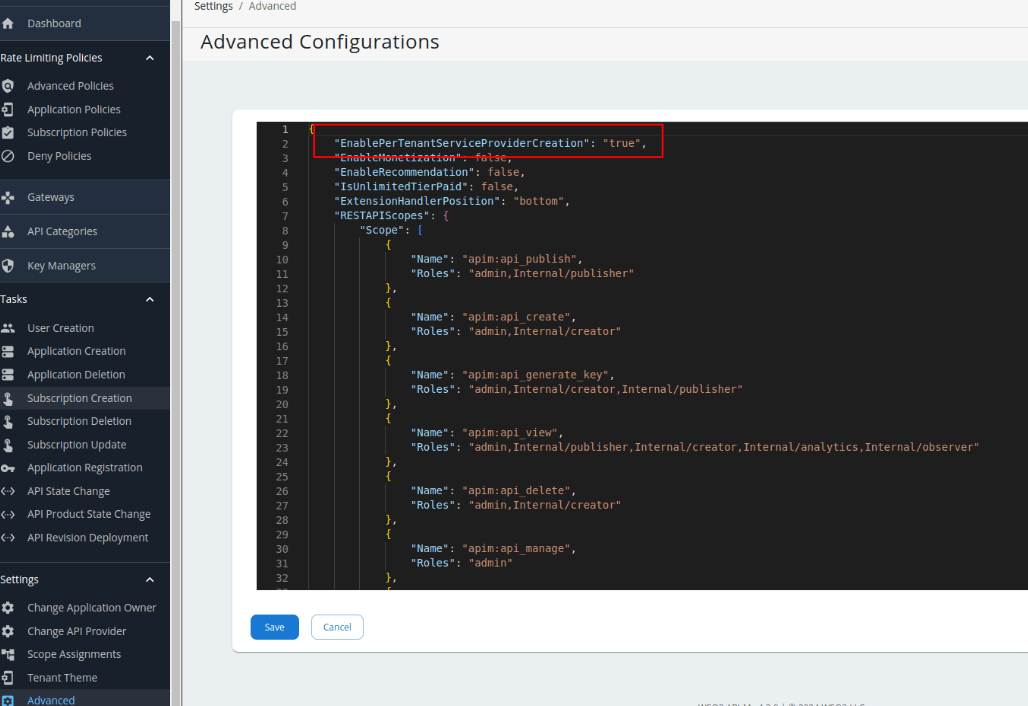
Task: Select the Key Managers shield icon
Action: pyautogui.click(x=10, y=265)
